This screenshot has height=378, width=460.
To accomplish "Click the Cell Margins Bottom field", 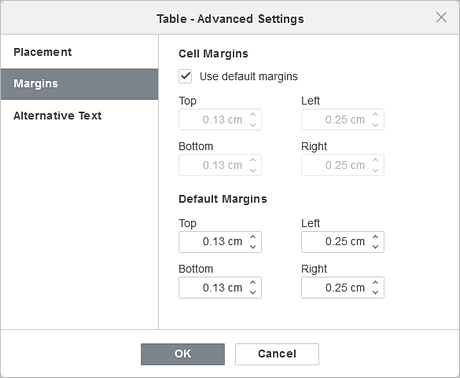I will coord(220,165).
